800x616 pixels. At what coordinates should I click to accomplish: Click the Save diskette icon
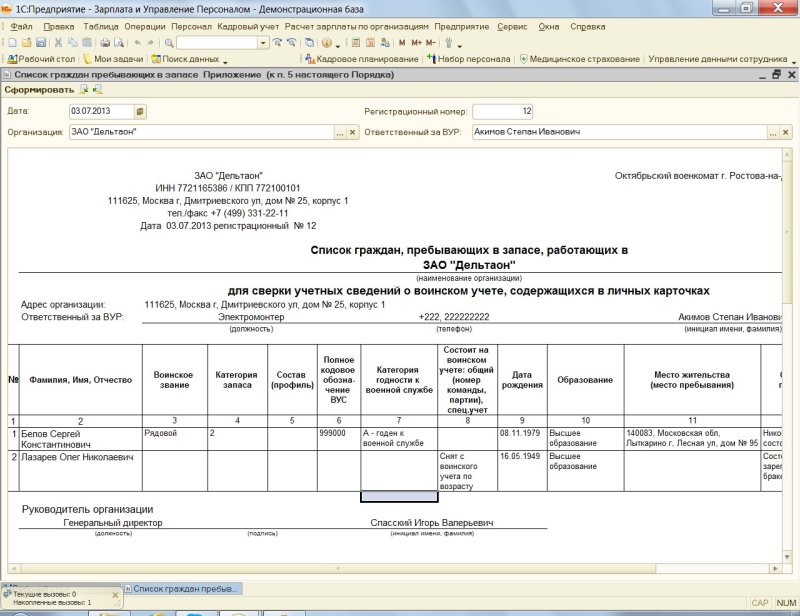point(41,43)
